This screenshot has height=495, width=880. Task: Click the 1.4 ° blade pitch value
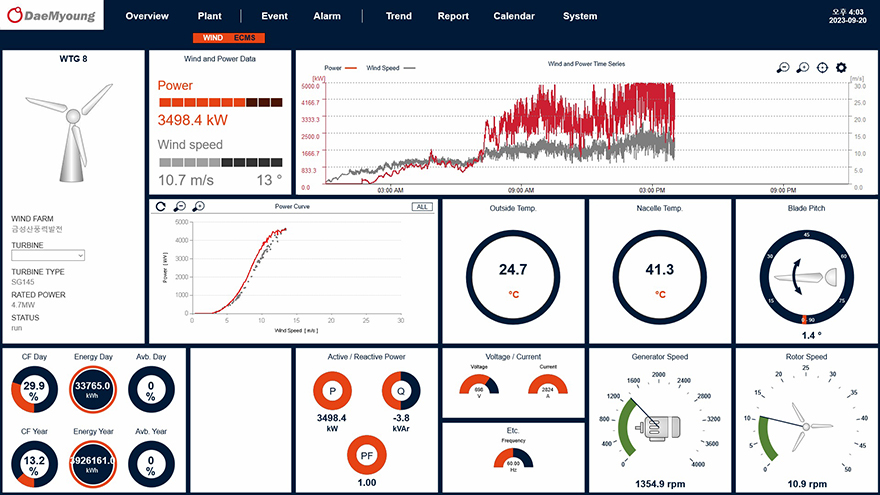(x=812, y=336)
